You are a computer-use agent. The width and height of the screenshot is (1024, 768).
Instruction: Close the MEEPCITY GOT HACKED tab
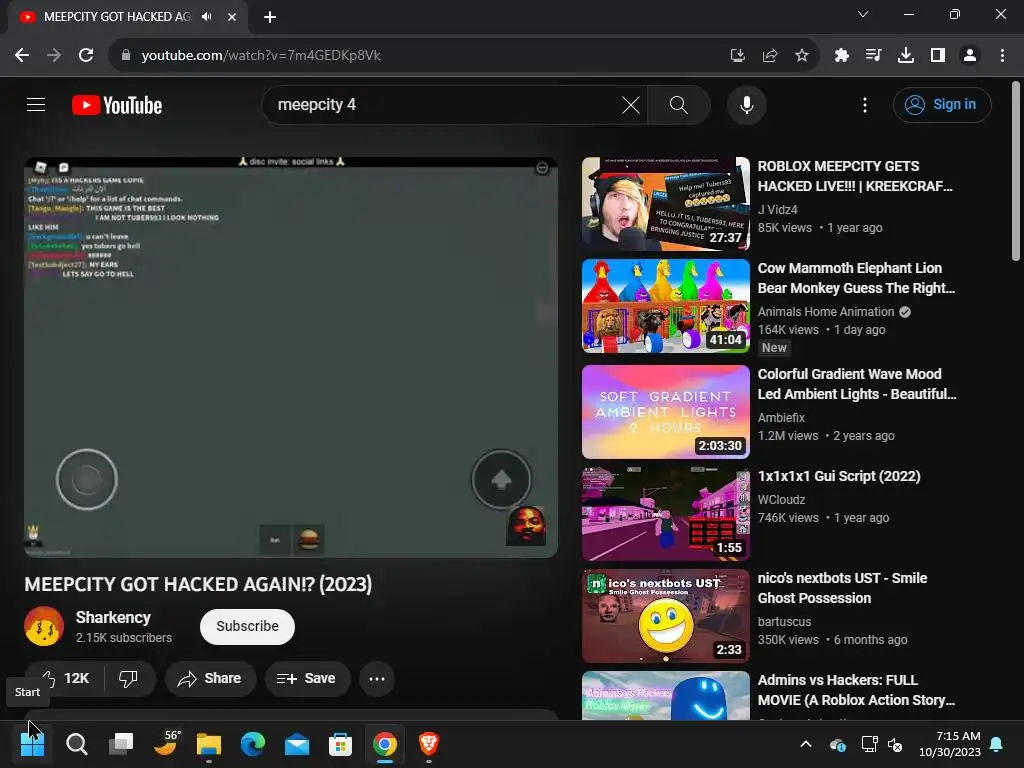(232, 17)
